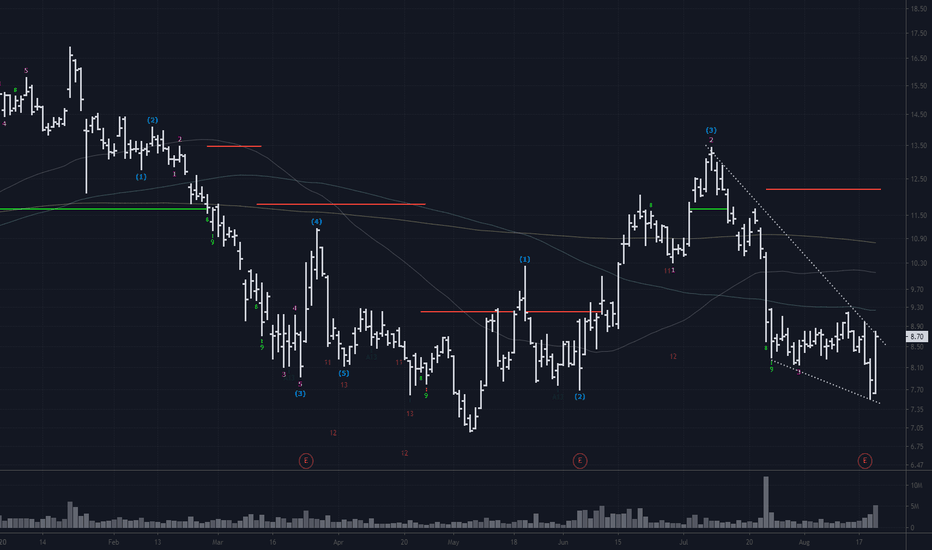Image resolution: width=932 pixels, height=550 pixels.
Task: Select the blue (1) label above May spike
Action: [524, 259]
